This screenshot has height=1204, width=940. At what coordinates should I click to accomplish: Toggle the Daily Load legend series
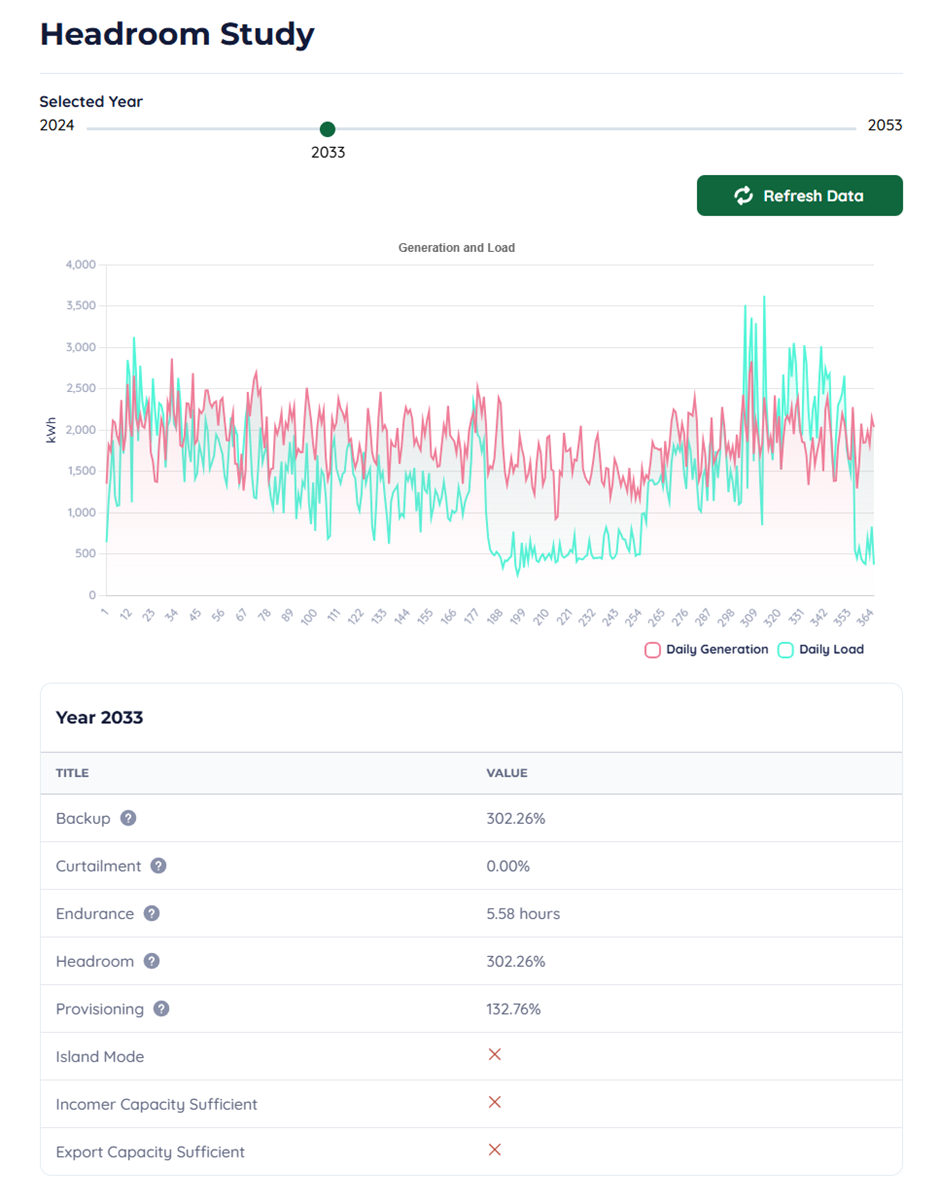point(821,650)
